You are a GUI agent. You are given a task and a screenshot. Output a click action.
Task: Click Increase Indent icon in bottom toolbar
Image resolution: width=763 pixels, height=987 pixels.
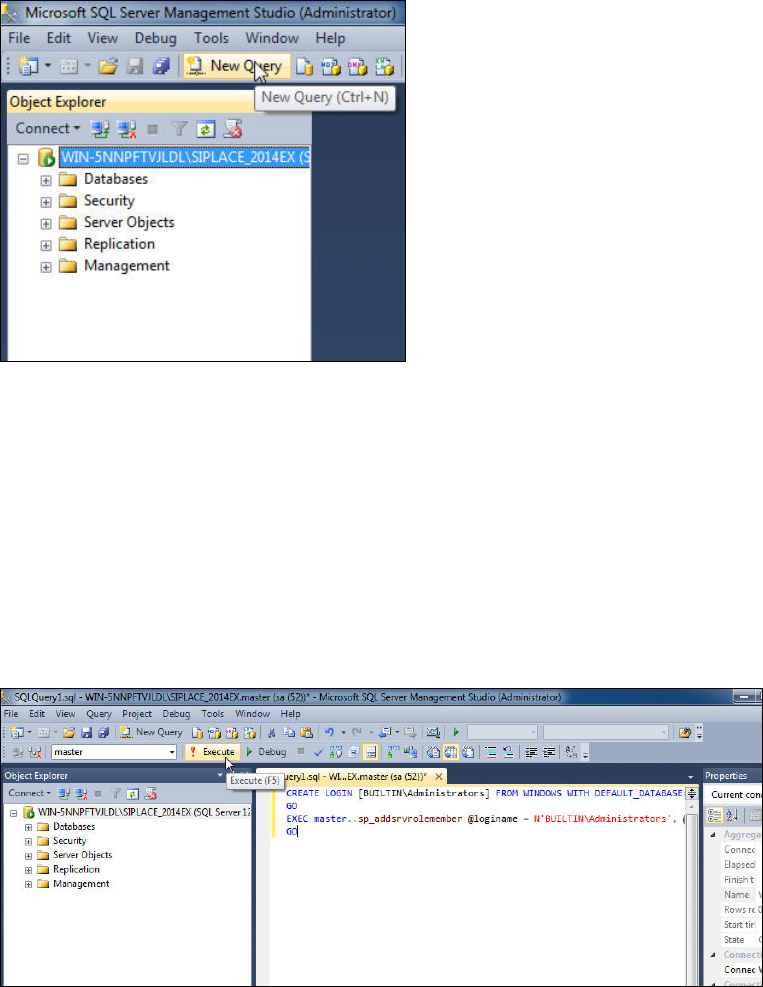[549, 752]
